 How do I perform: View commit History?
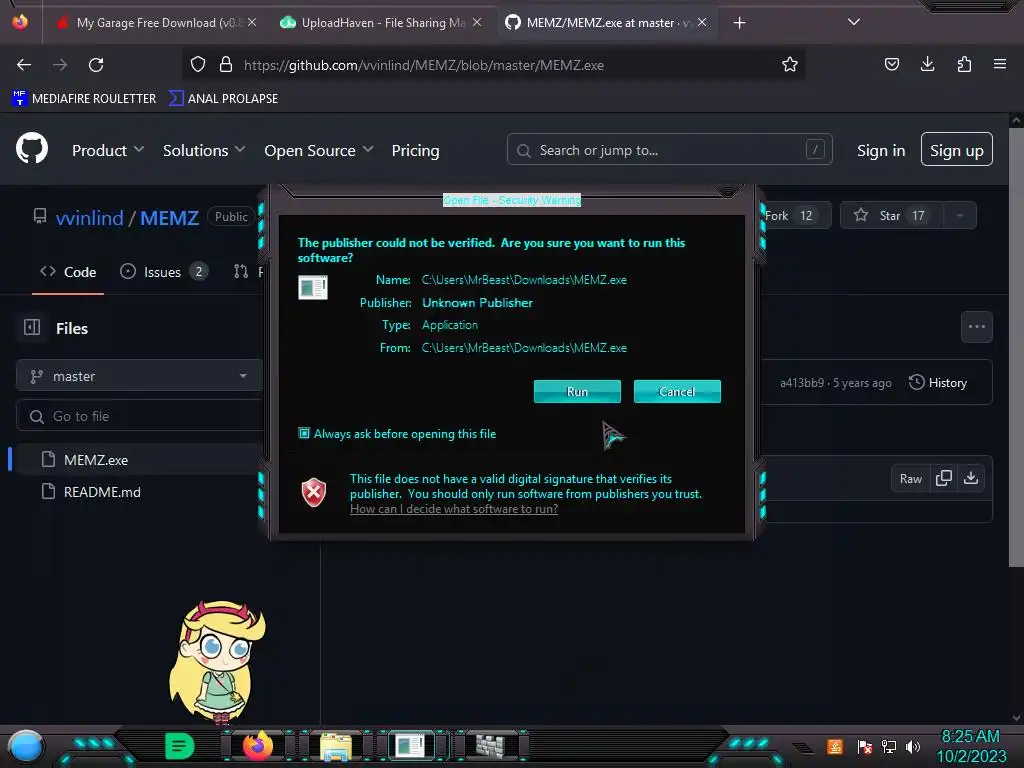coord(938,383)
